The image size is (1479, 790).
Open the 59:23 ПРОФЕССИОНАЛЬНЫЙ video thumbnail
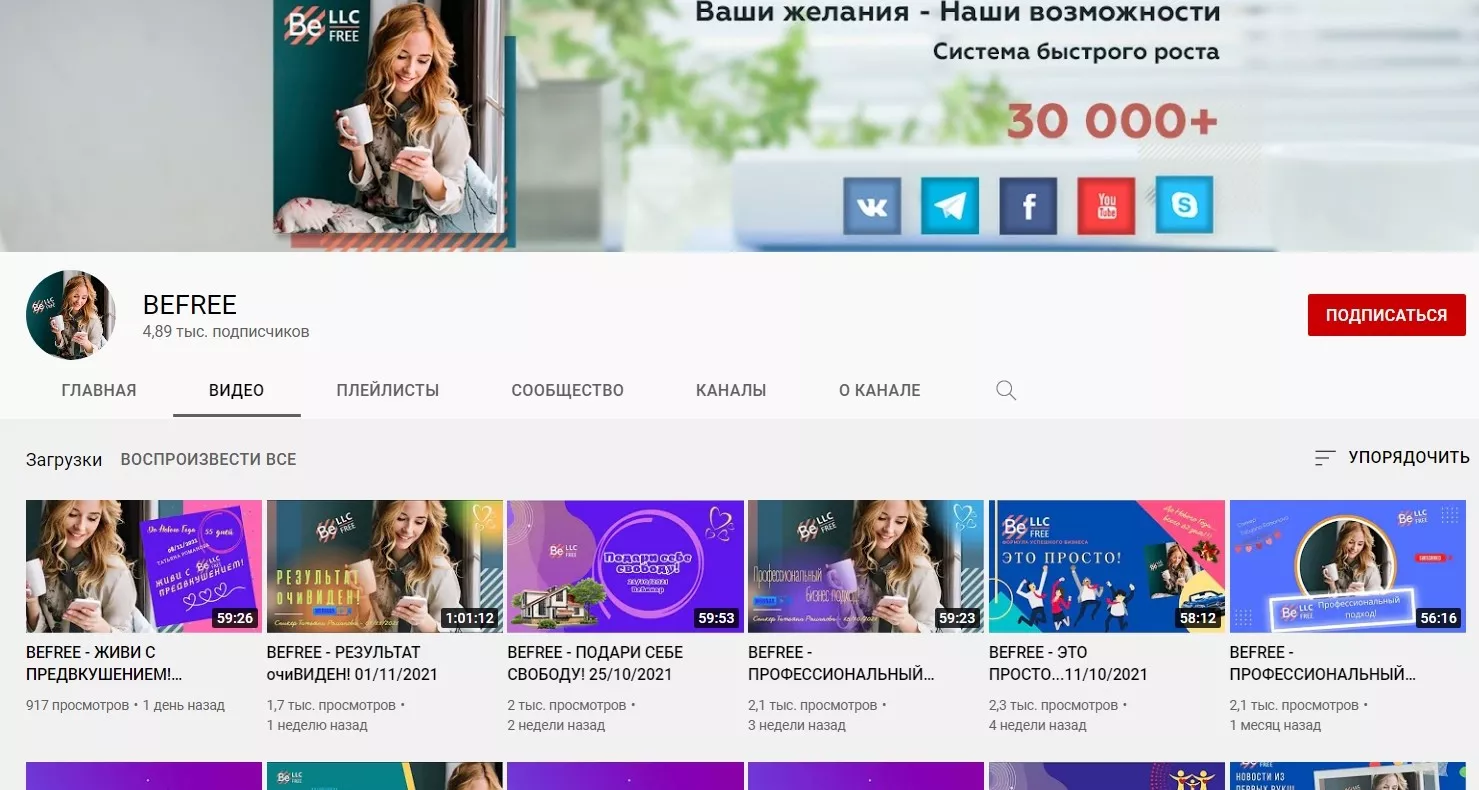(866, 566)
